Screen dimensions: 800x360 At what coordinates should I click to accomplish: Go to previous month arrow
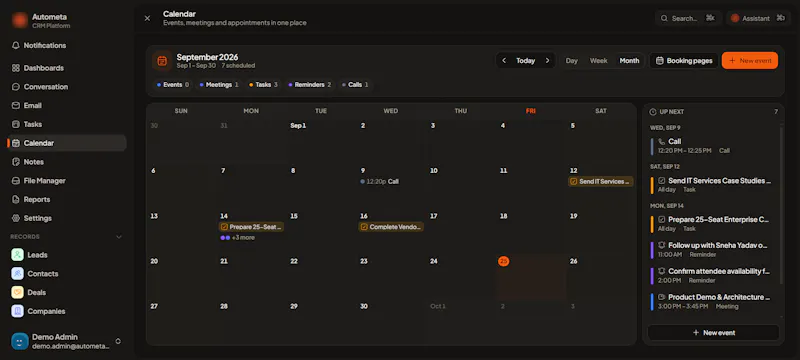point(504,61)
